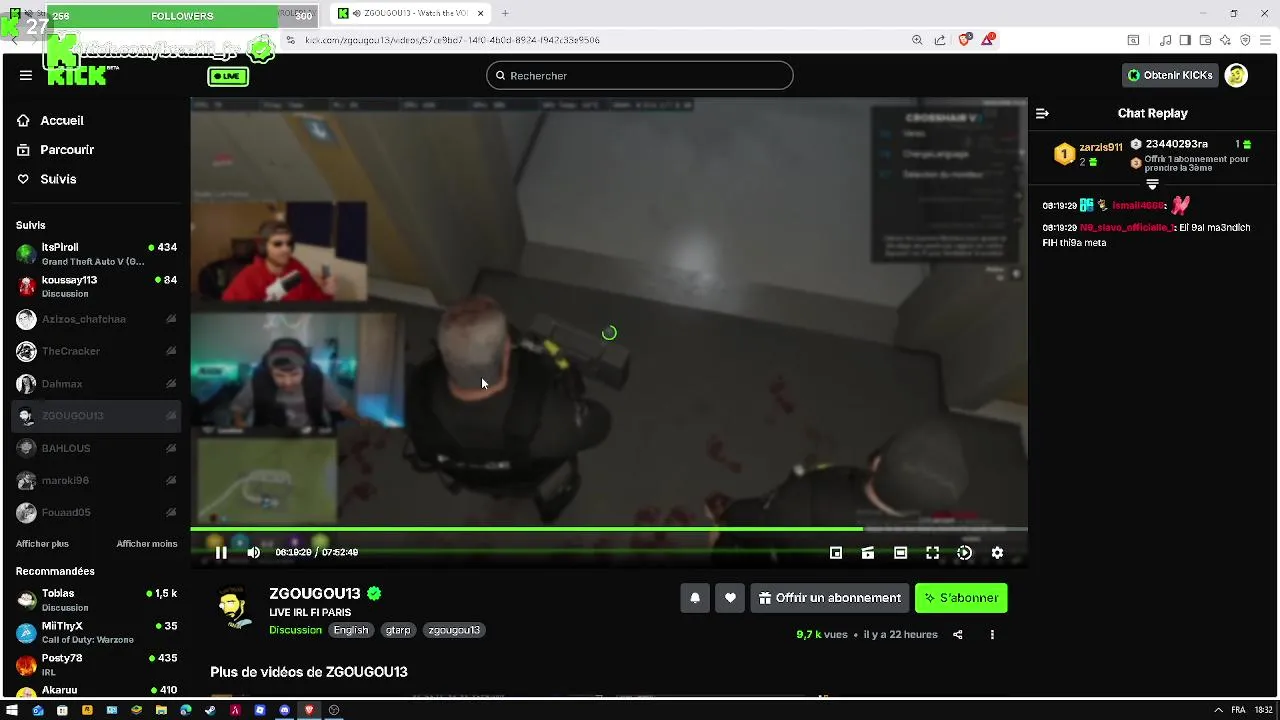Change the playback speed
Image resolution: width=1280 pixels, height=720 pixels.
(964, 552)
